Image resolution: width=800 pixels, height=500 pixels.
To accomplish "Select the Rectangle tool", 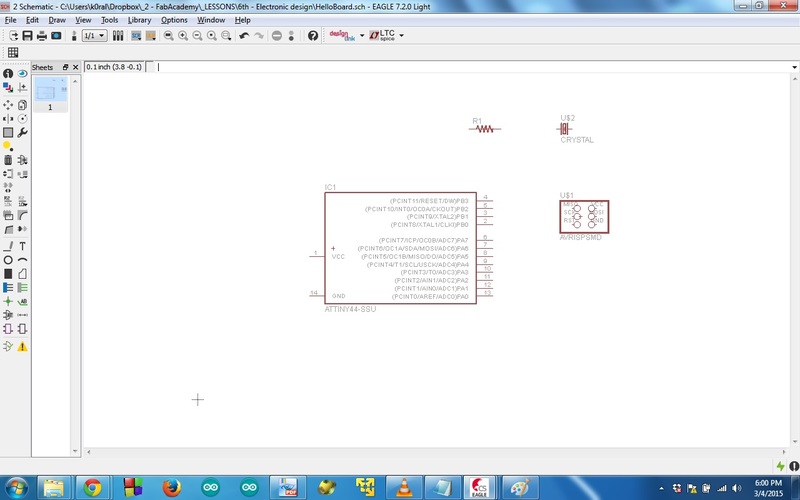I will click(8, 274).
